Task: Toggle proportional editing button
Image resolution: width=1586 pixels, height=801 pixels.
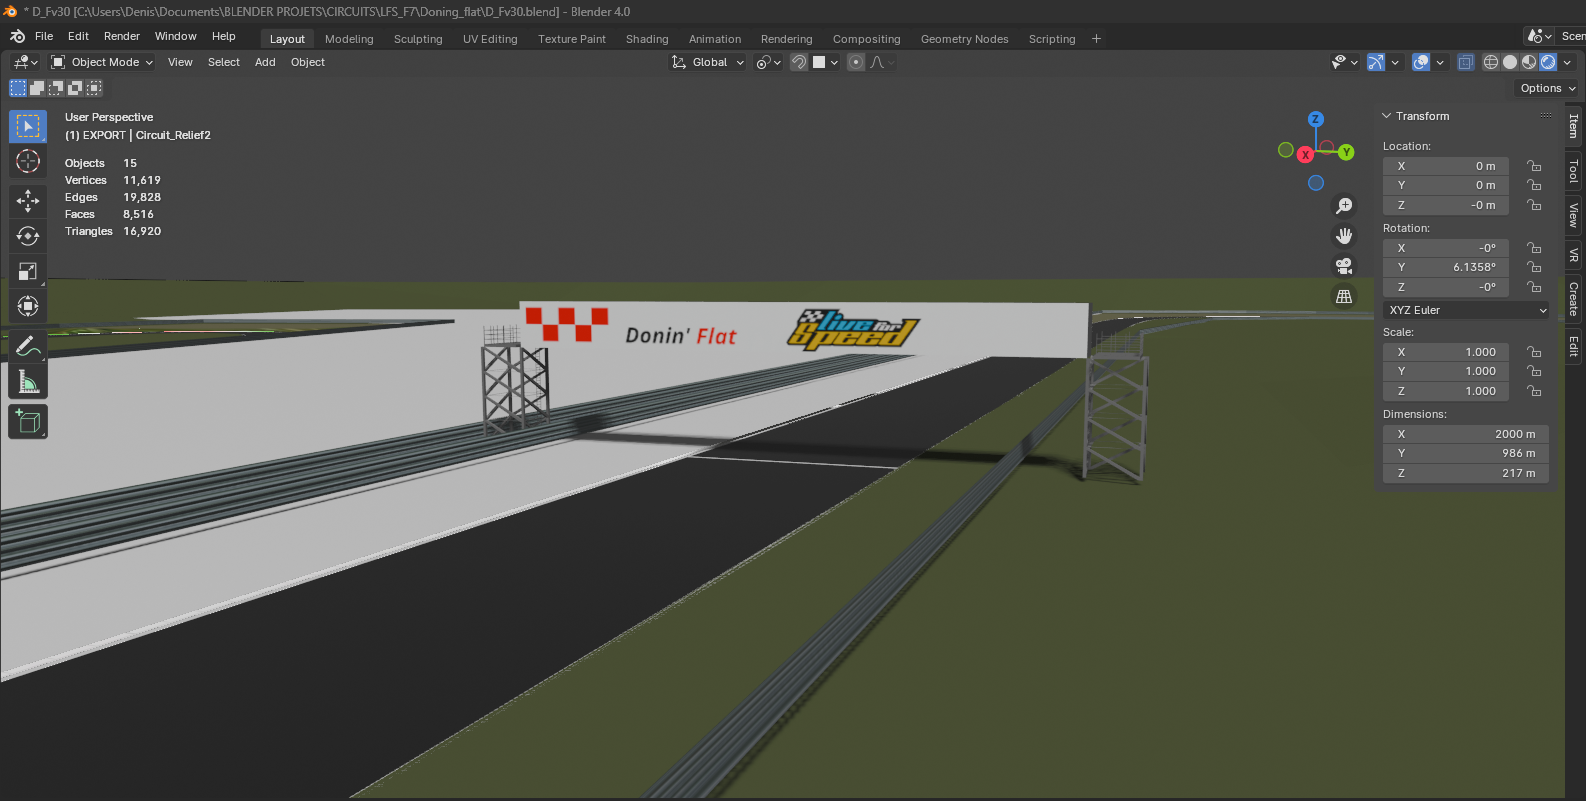Action: click(856, 62)
